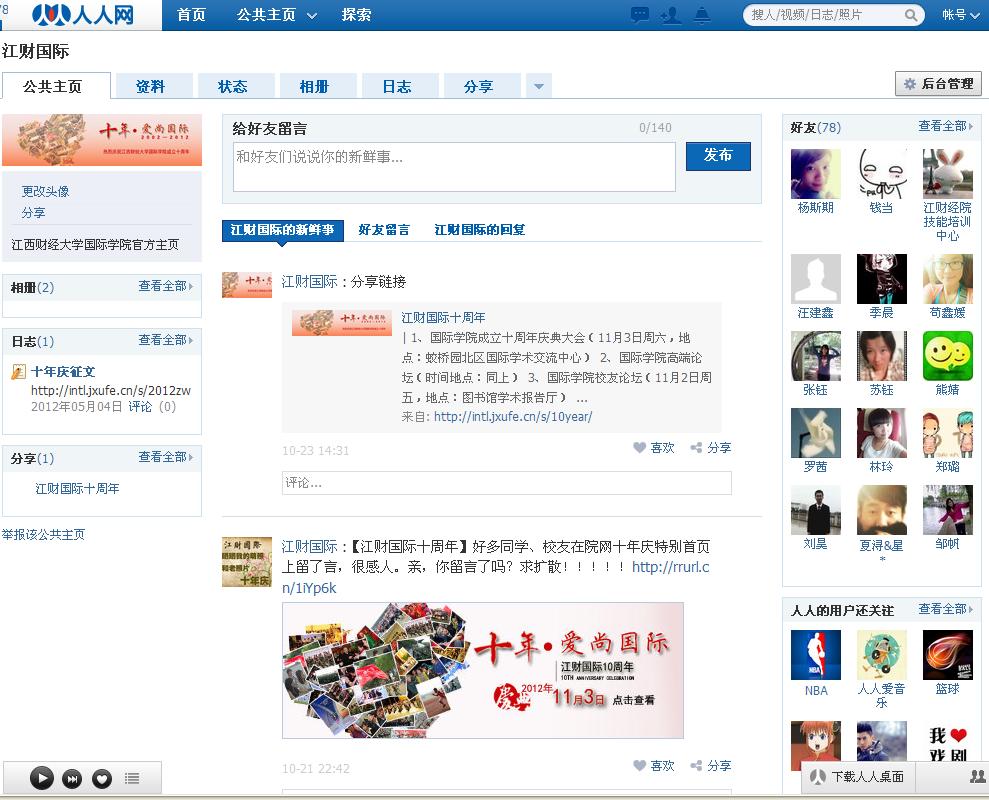Click the online friends icon at bottom right
989x800 pixels.
pos(976,776)
